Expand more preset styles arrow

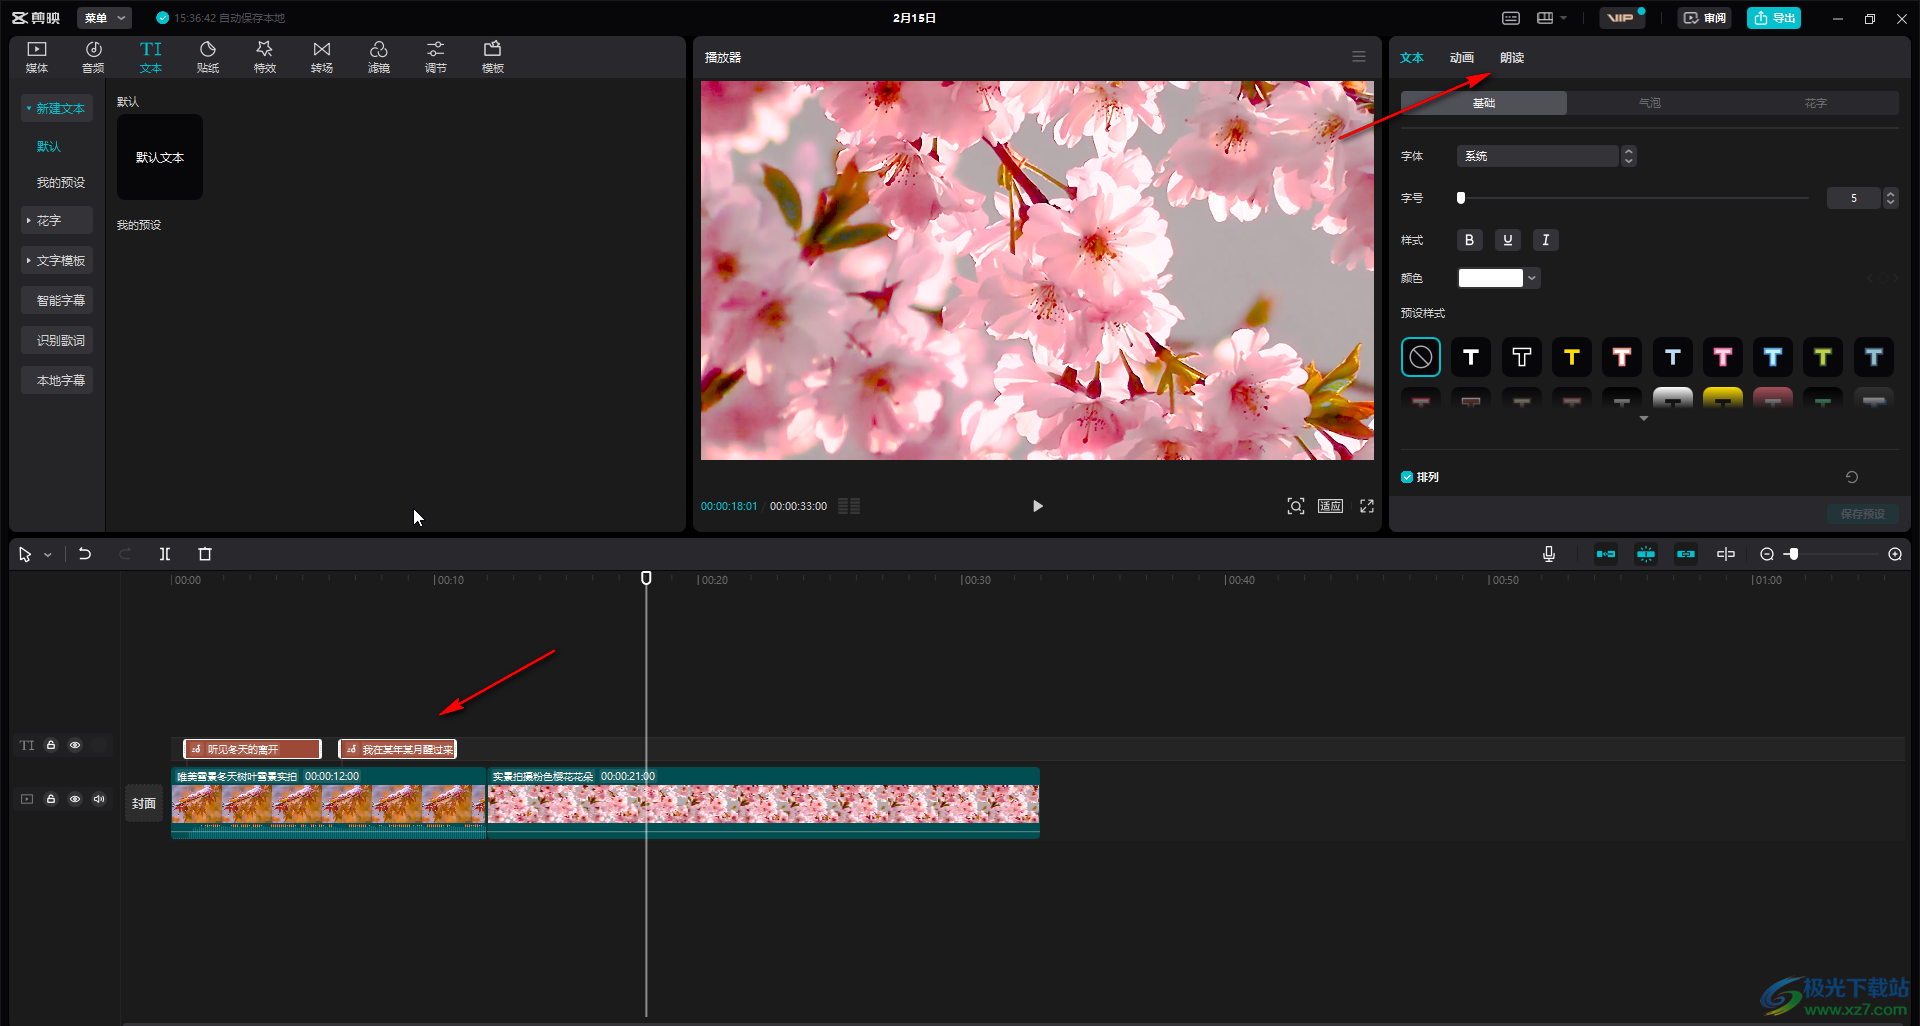(1644, 419)
